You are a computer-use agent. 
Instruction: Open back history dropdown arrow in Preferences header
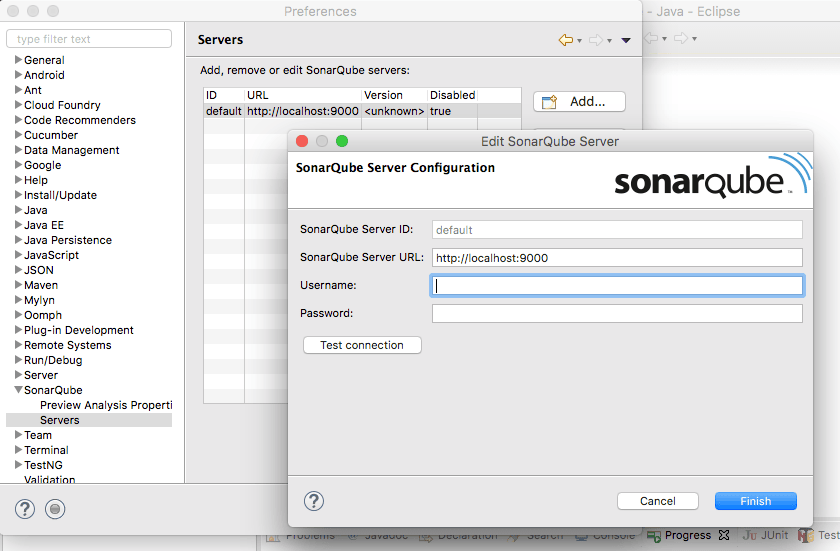pos(580,41)
